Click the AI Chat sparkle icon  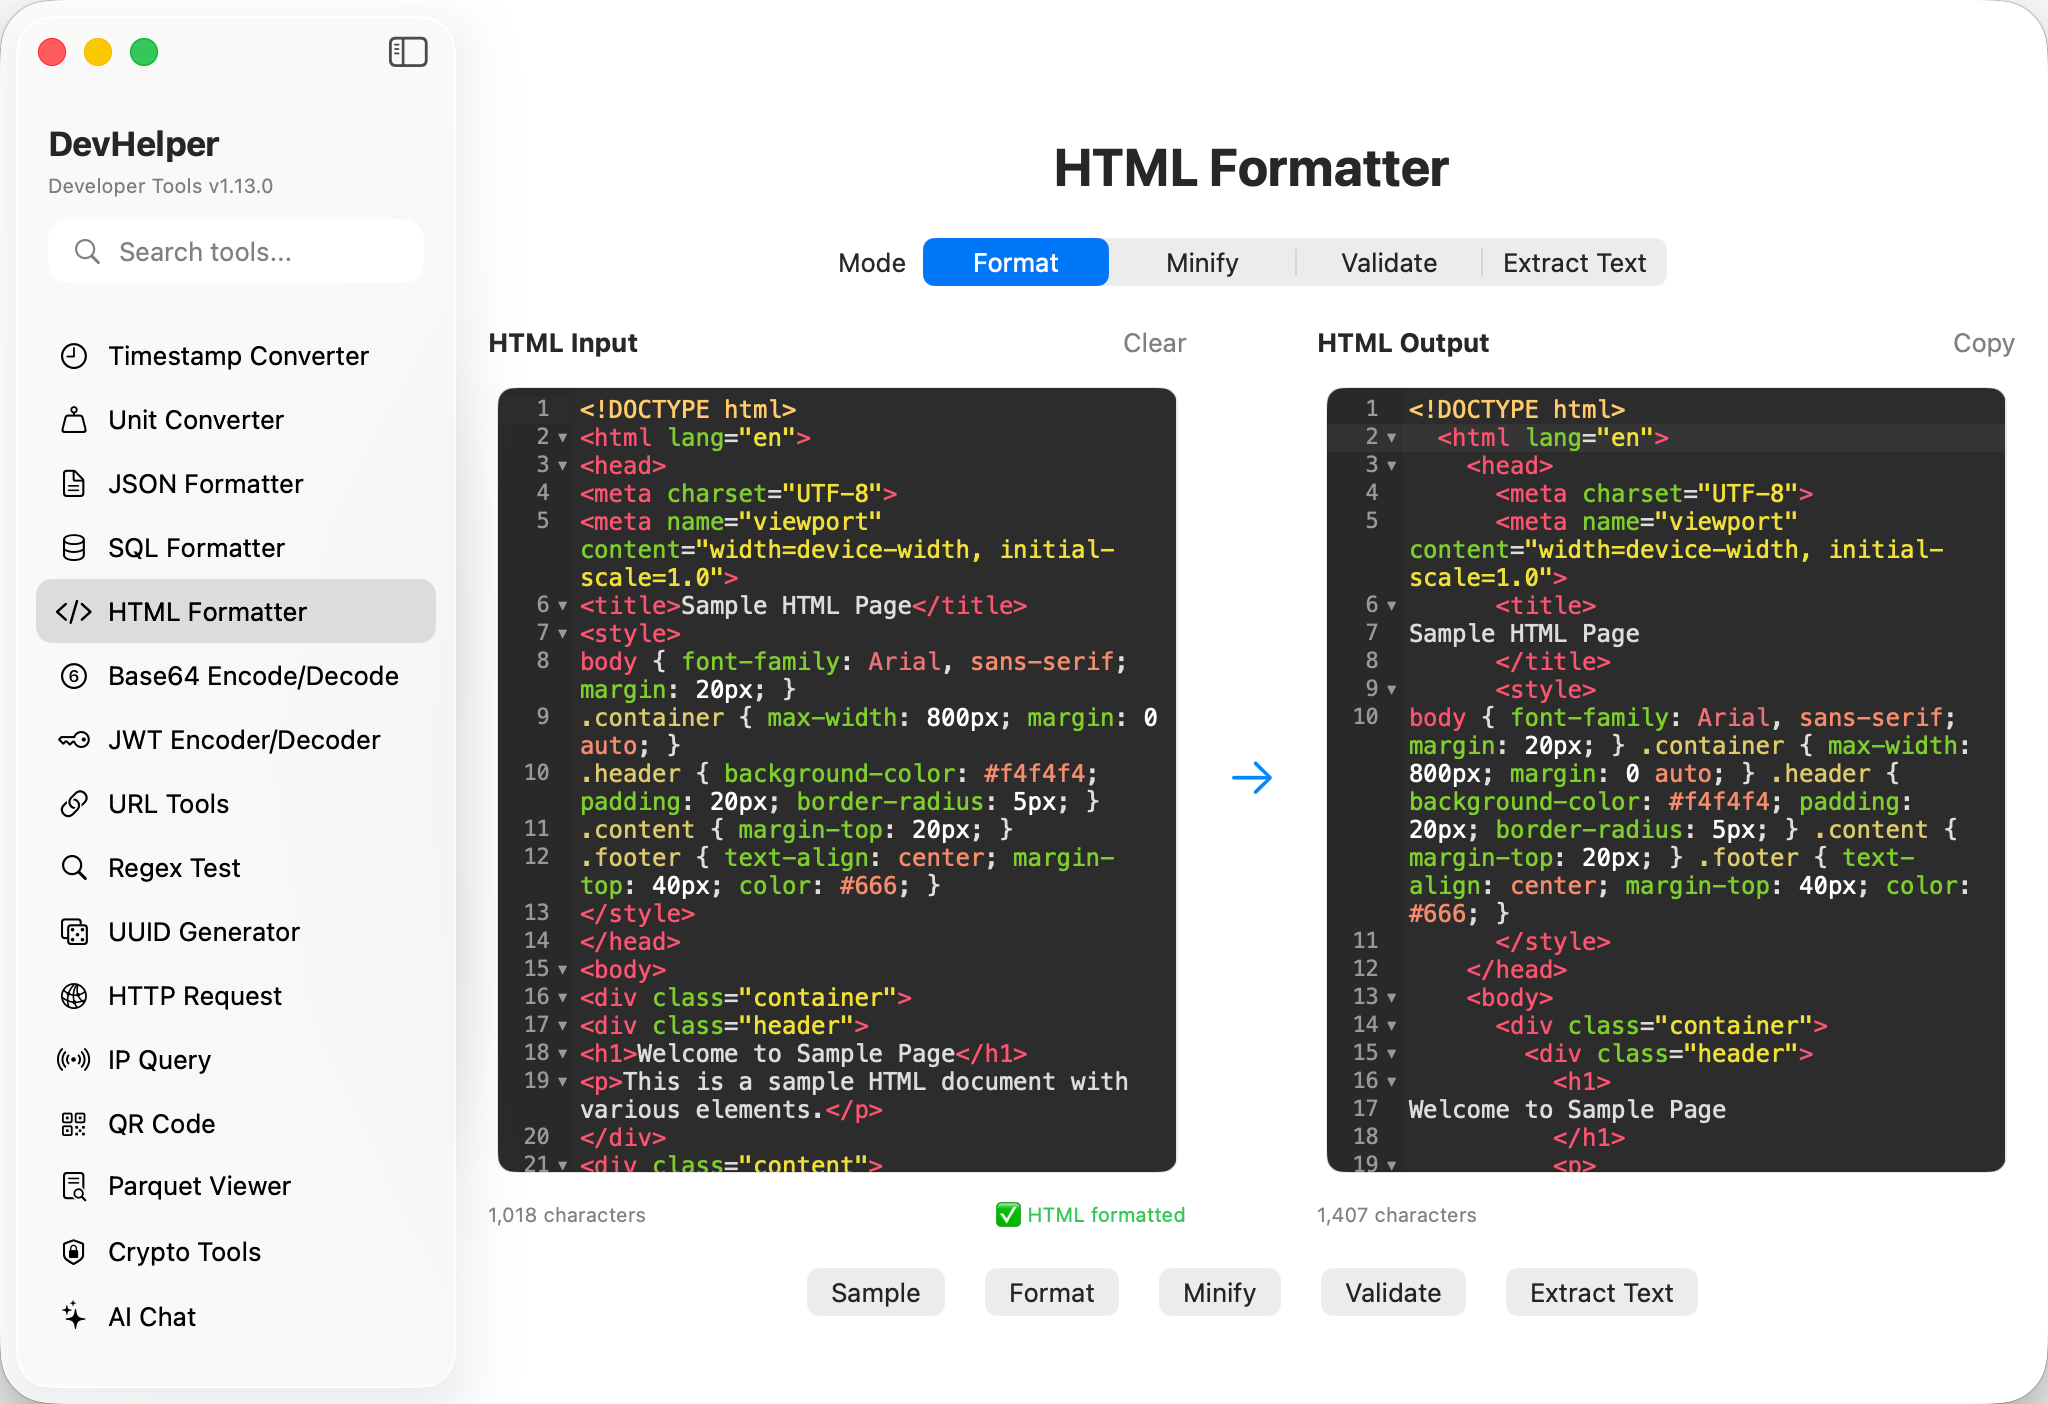pyautogui.click(x=74, y=1316)
